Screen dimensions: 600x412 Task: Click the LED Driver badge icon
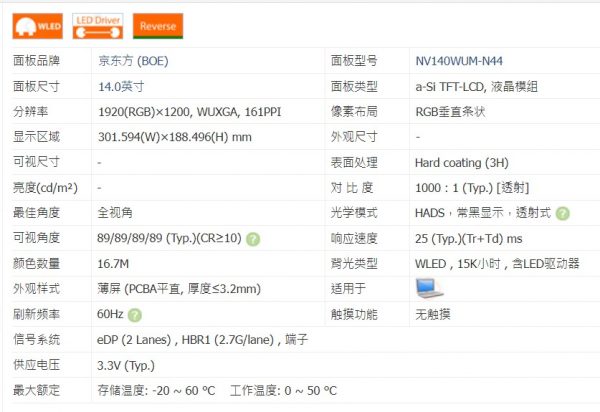pyautogui.click(x=98, y=26)
